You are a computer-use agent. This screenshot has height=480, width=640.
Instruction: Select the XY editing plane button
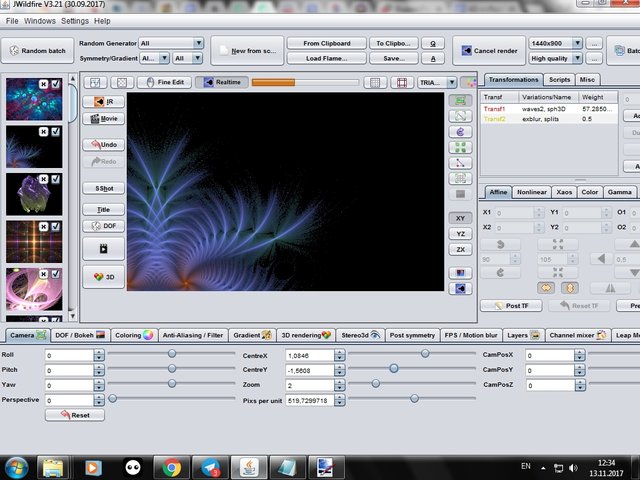[461, 217]
